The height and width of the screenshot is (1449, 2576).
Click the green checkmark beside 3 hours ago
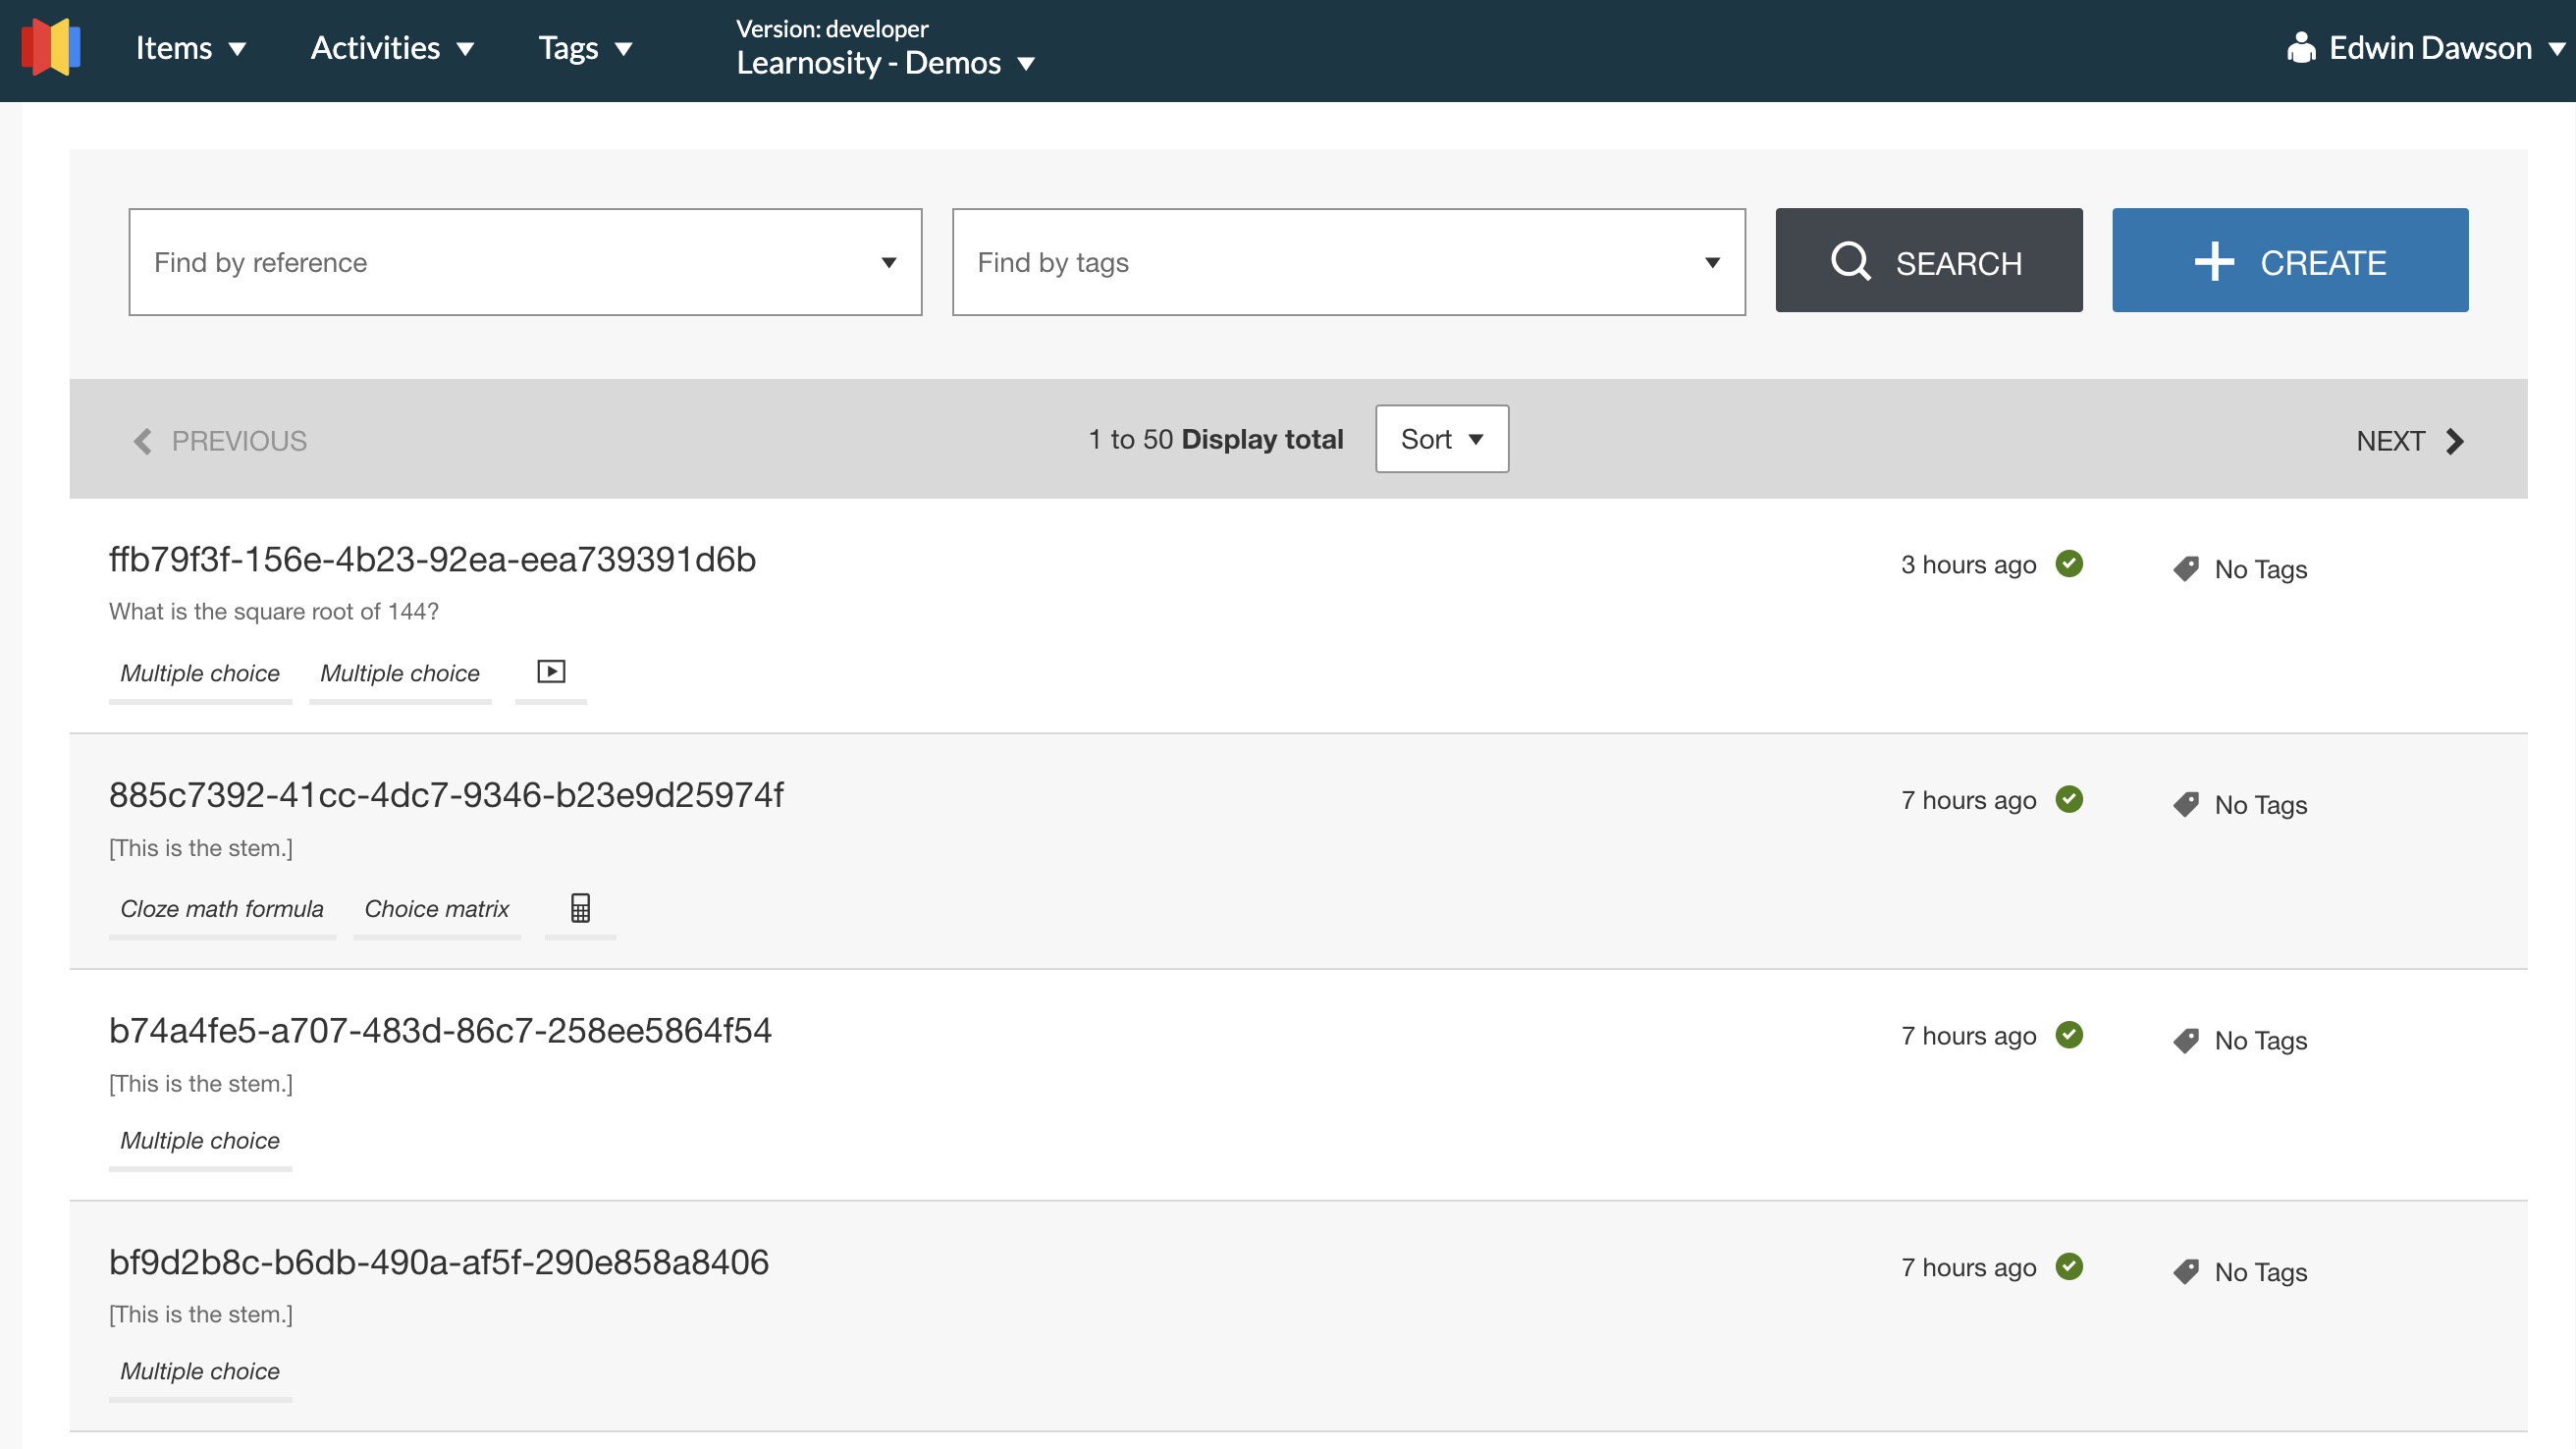tap(2070, 564)
